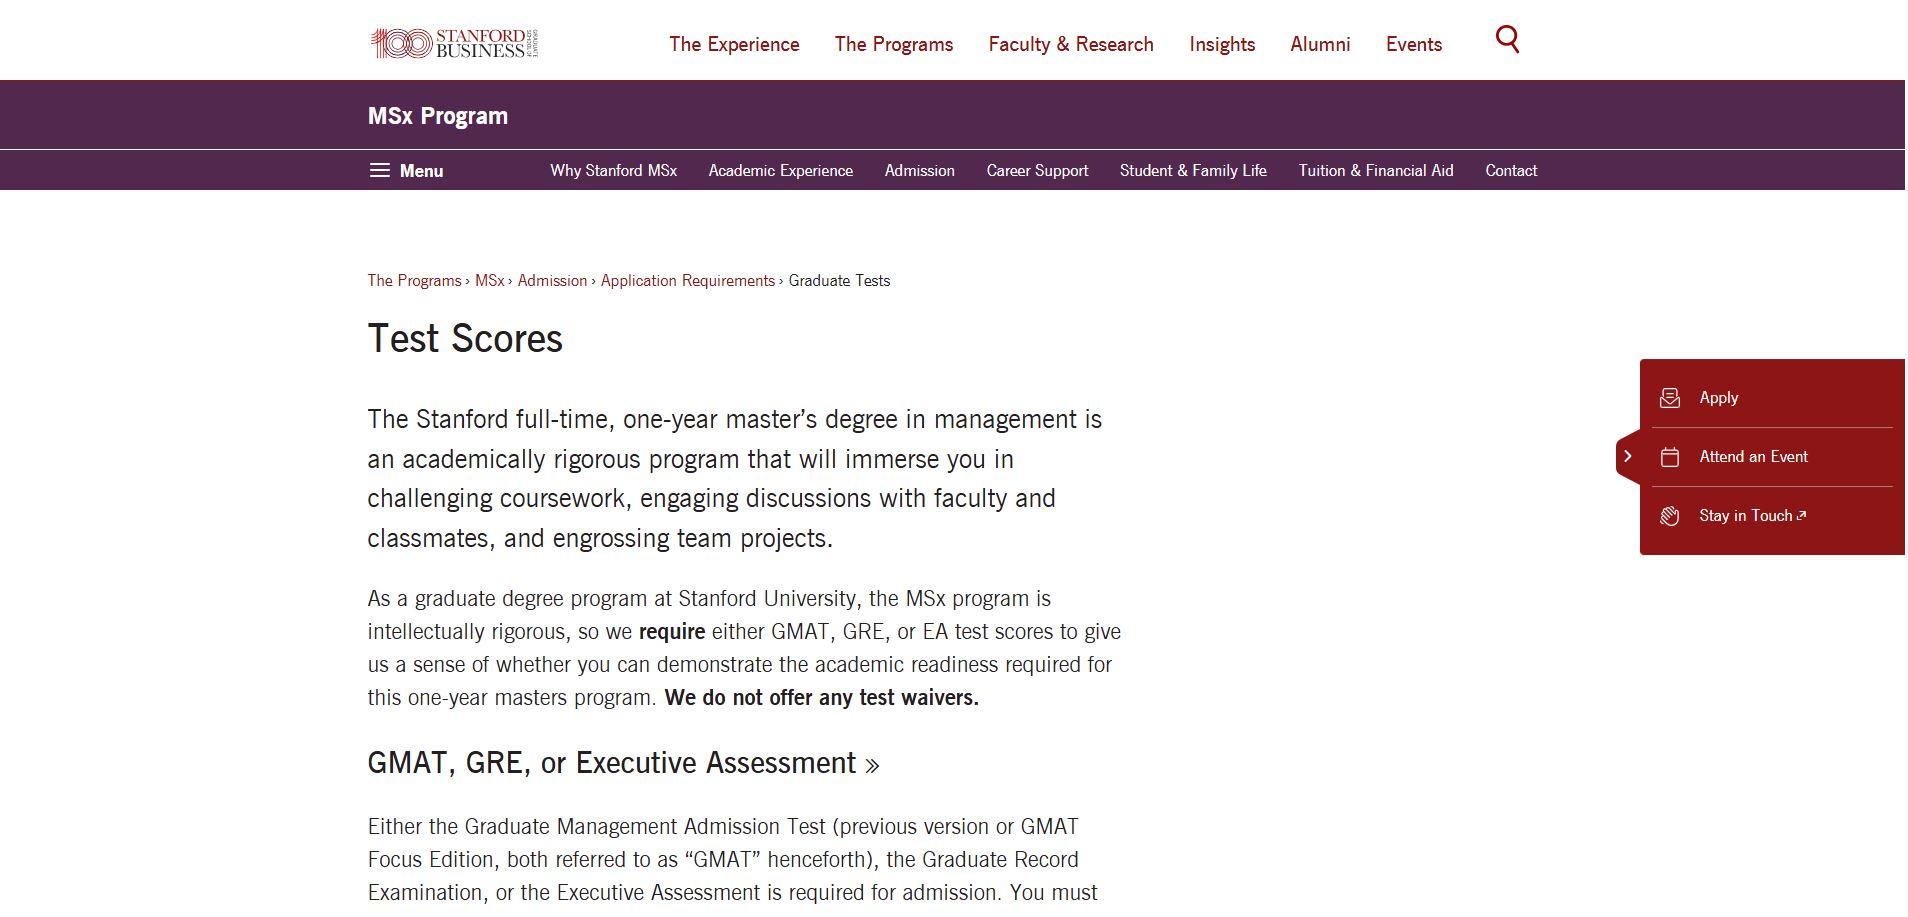Open Career Support in the subnav
Viewport: 1908px width, 917px height.
(x=1037, y=171)
